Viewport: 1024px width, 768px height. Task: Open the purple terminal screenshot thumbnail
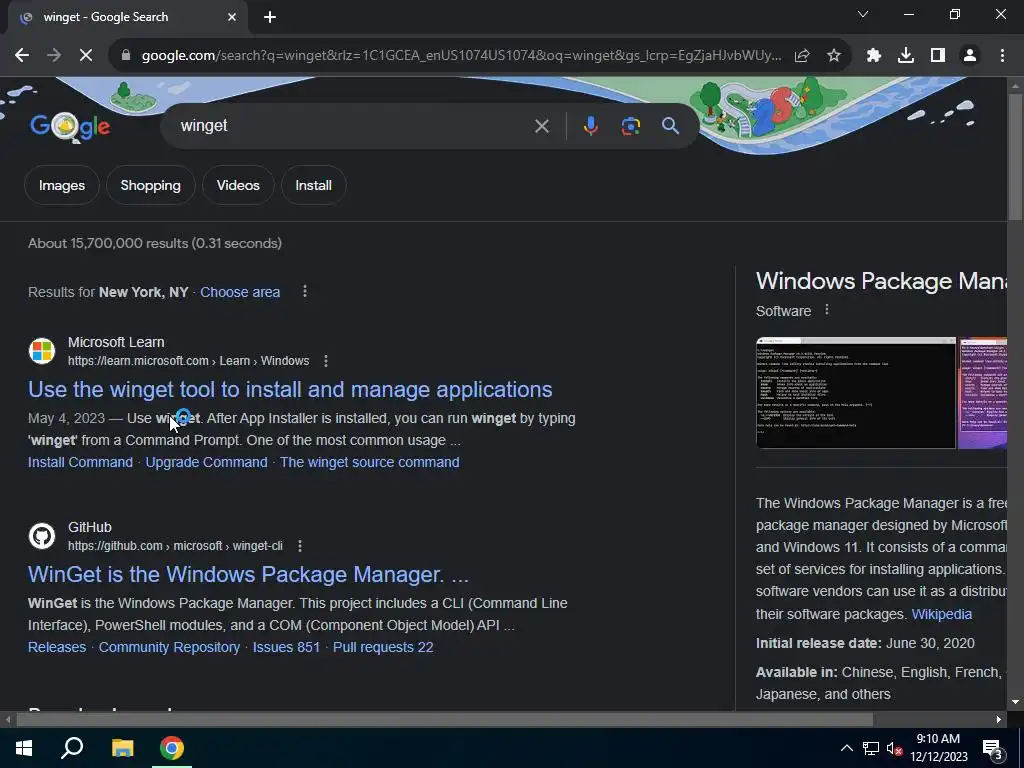click(x=983, y=393)
